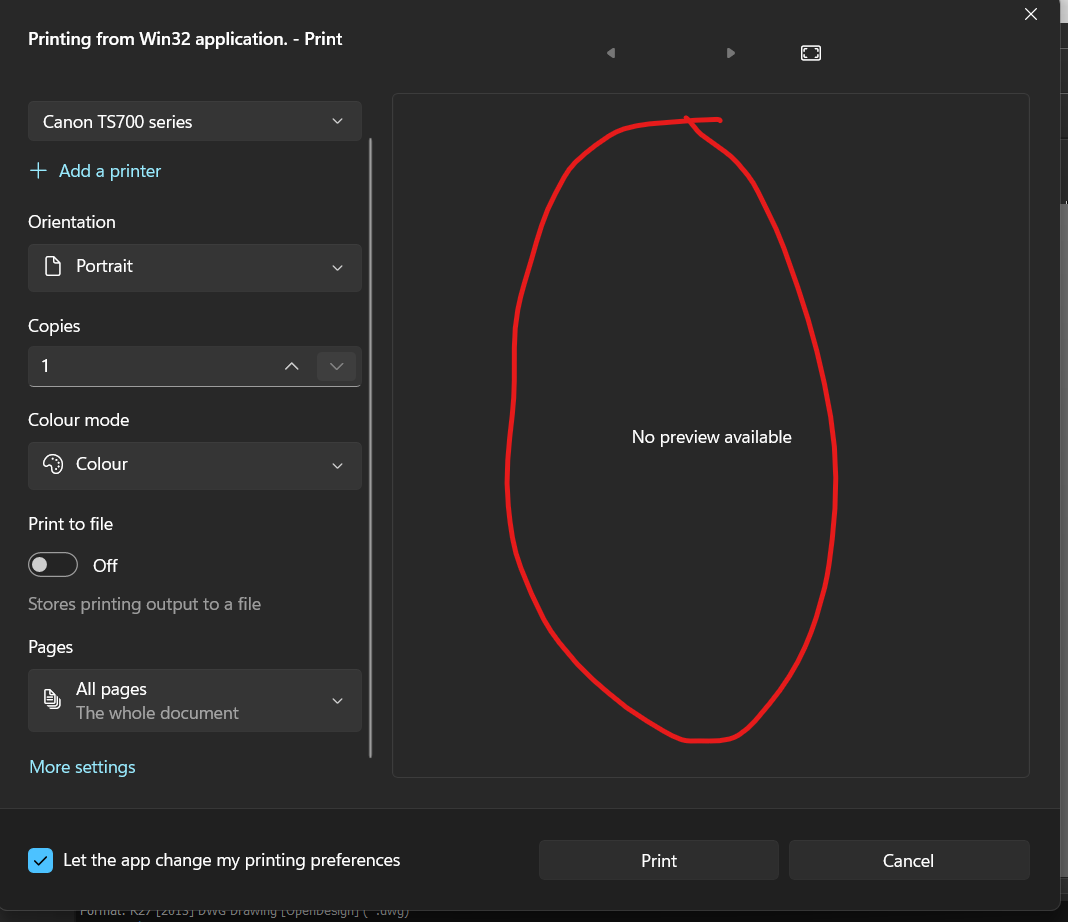Click the plus icon beside Add a printer
This screenshot has width=1068, height=922.
[38, 171]
